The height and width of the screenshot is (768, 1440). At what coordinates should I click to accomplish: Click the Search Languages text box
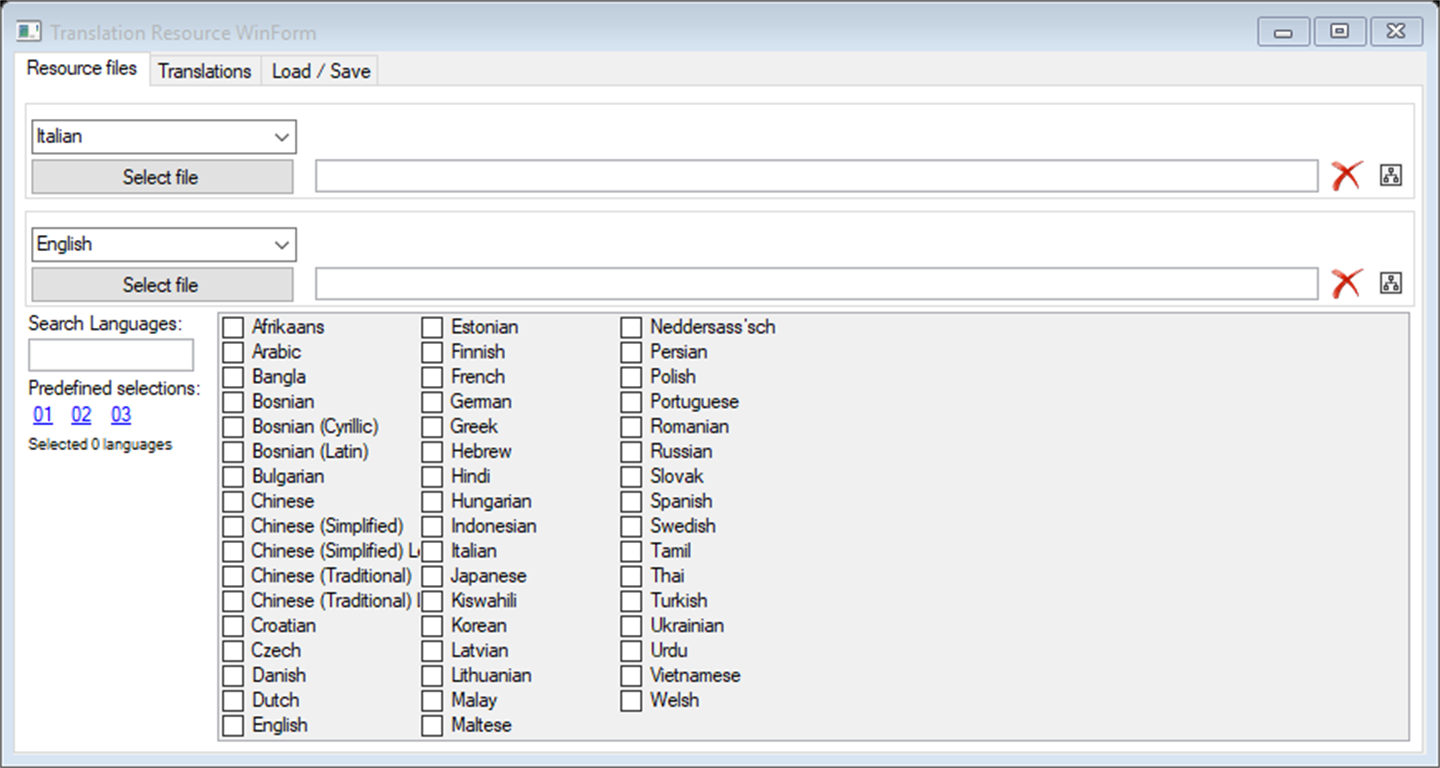pyautogui.click(x=111, y=355)
